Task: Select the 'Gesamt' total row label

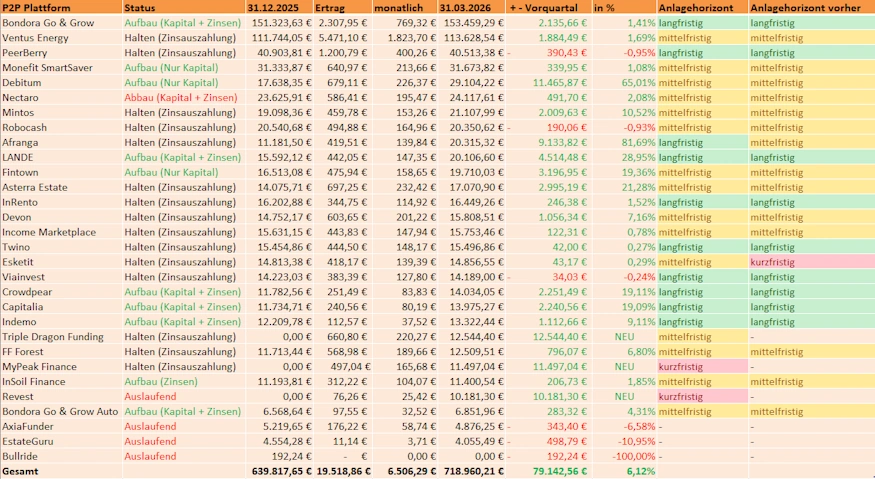Action: pos(61,471)
